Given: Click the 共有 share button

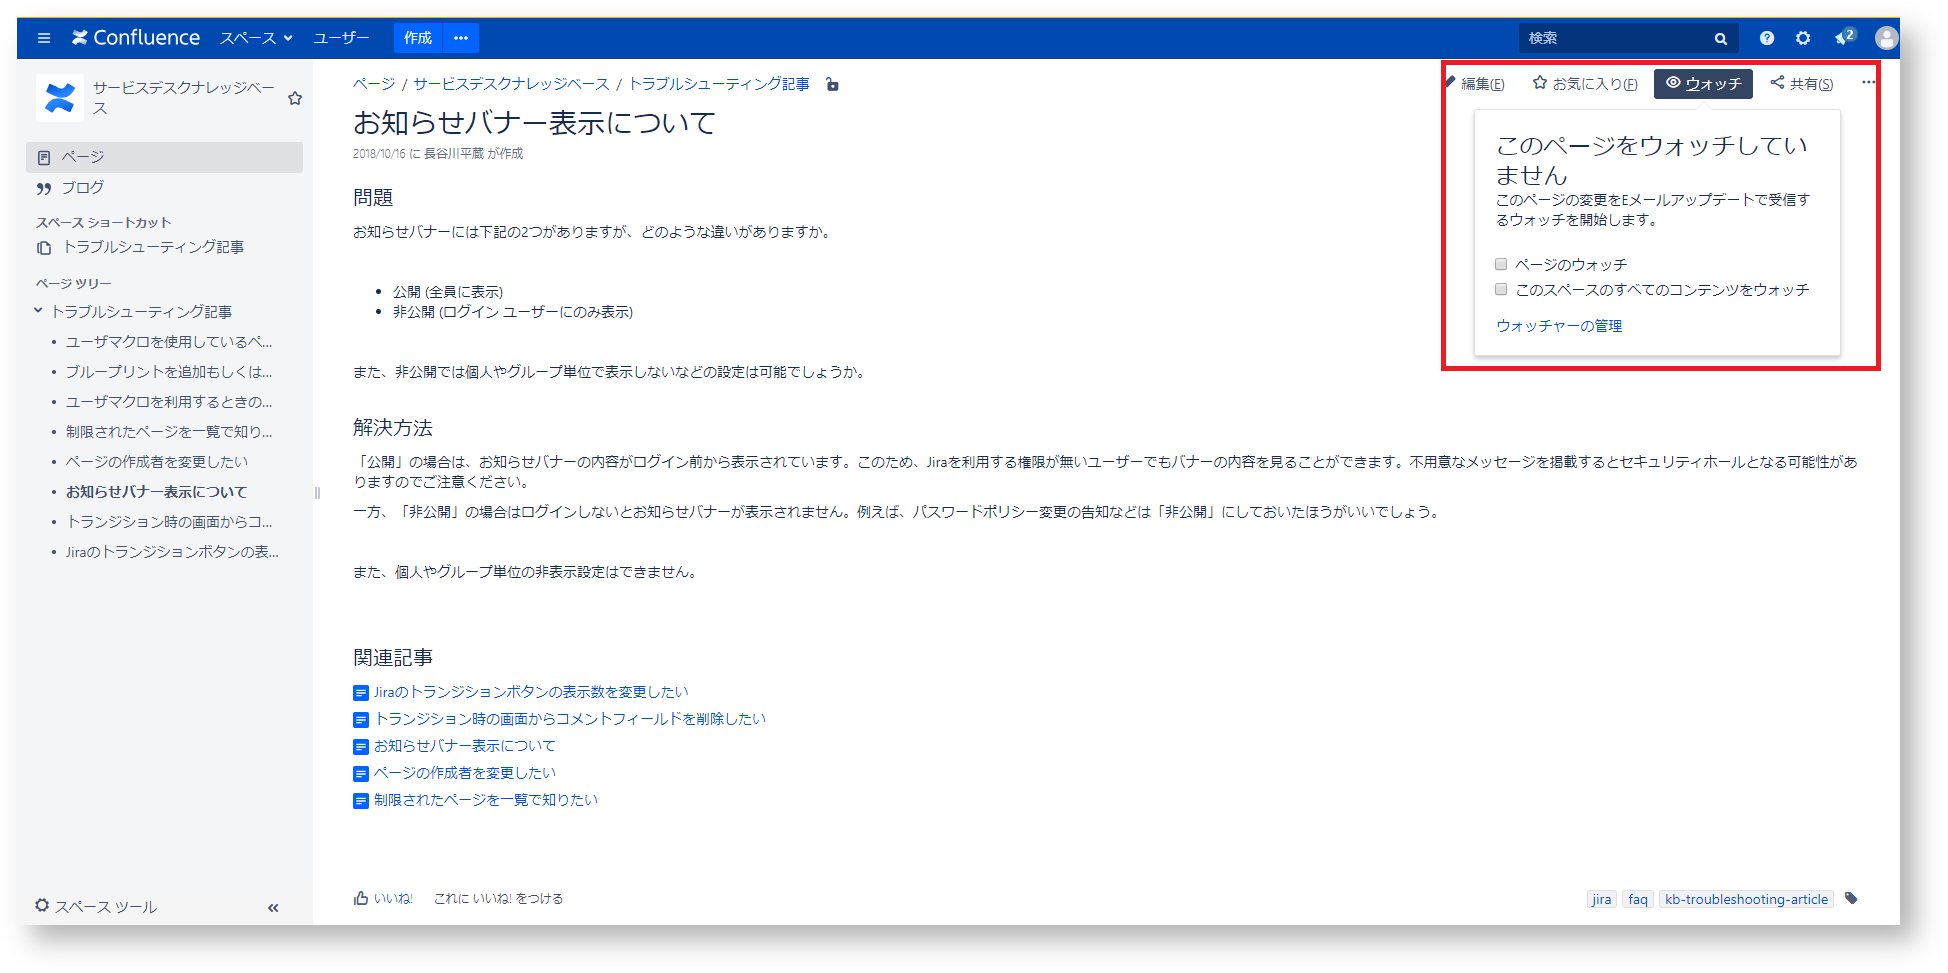Looking at the screenshot, I should [1802, 84].
